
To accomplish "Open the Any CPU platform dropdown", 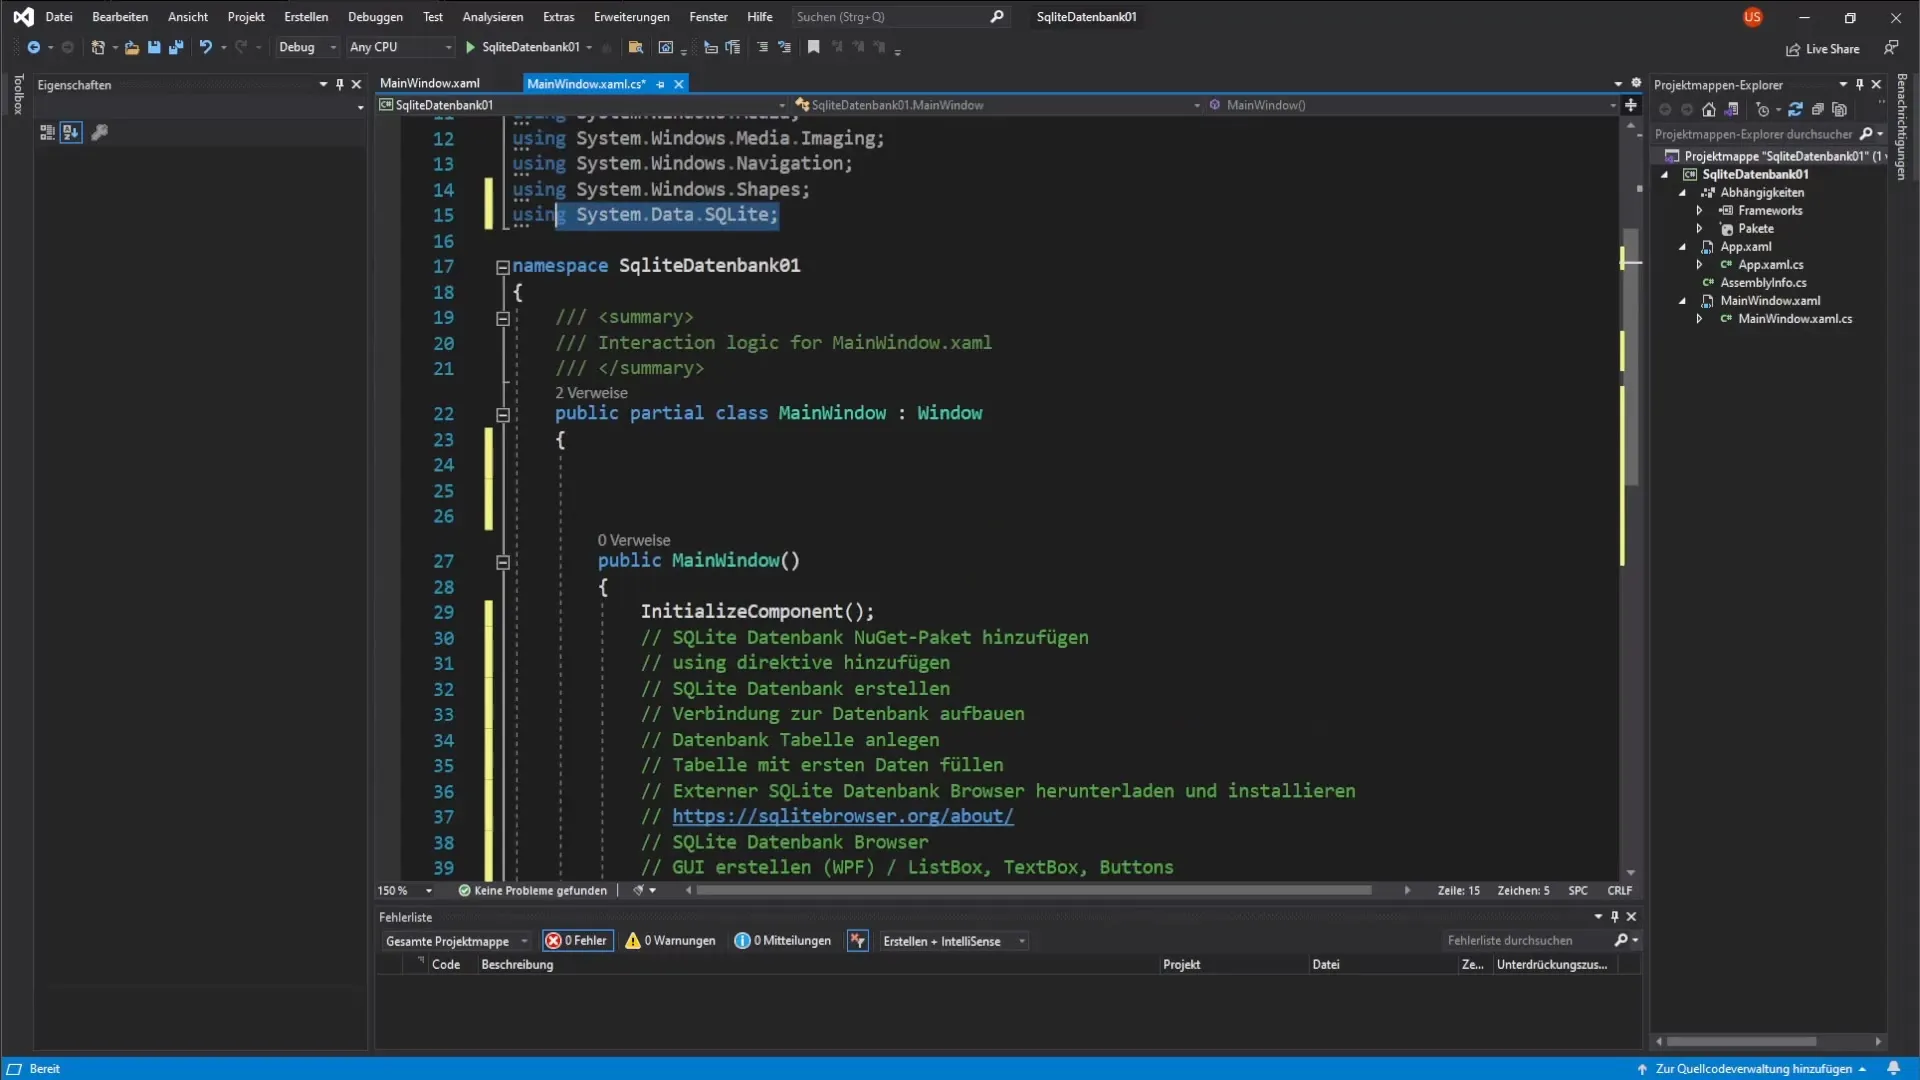I will coord(400,47).
